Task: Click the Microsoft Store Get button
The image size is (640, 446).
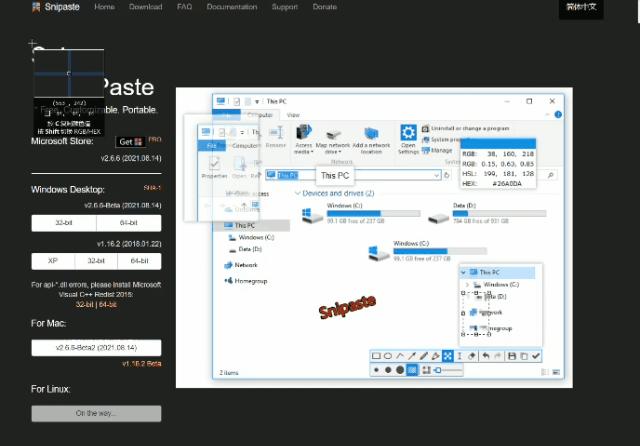Action: (129, 142)
